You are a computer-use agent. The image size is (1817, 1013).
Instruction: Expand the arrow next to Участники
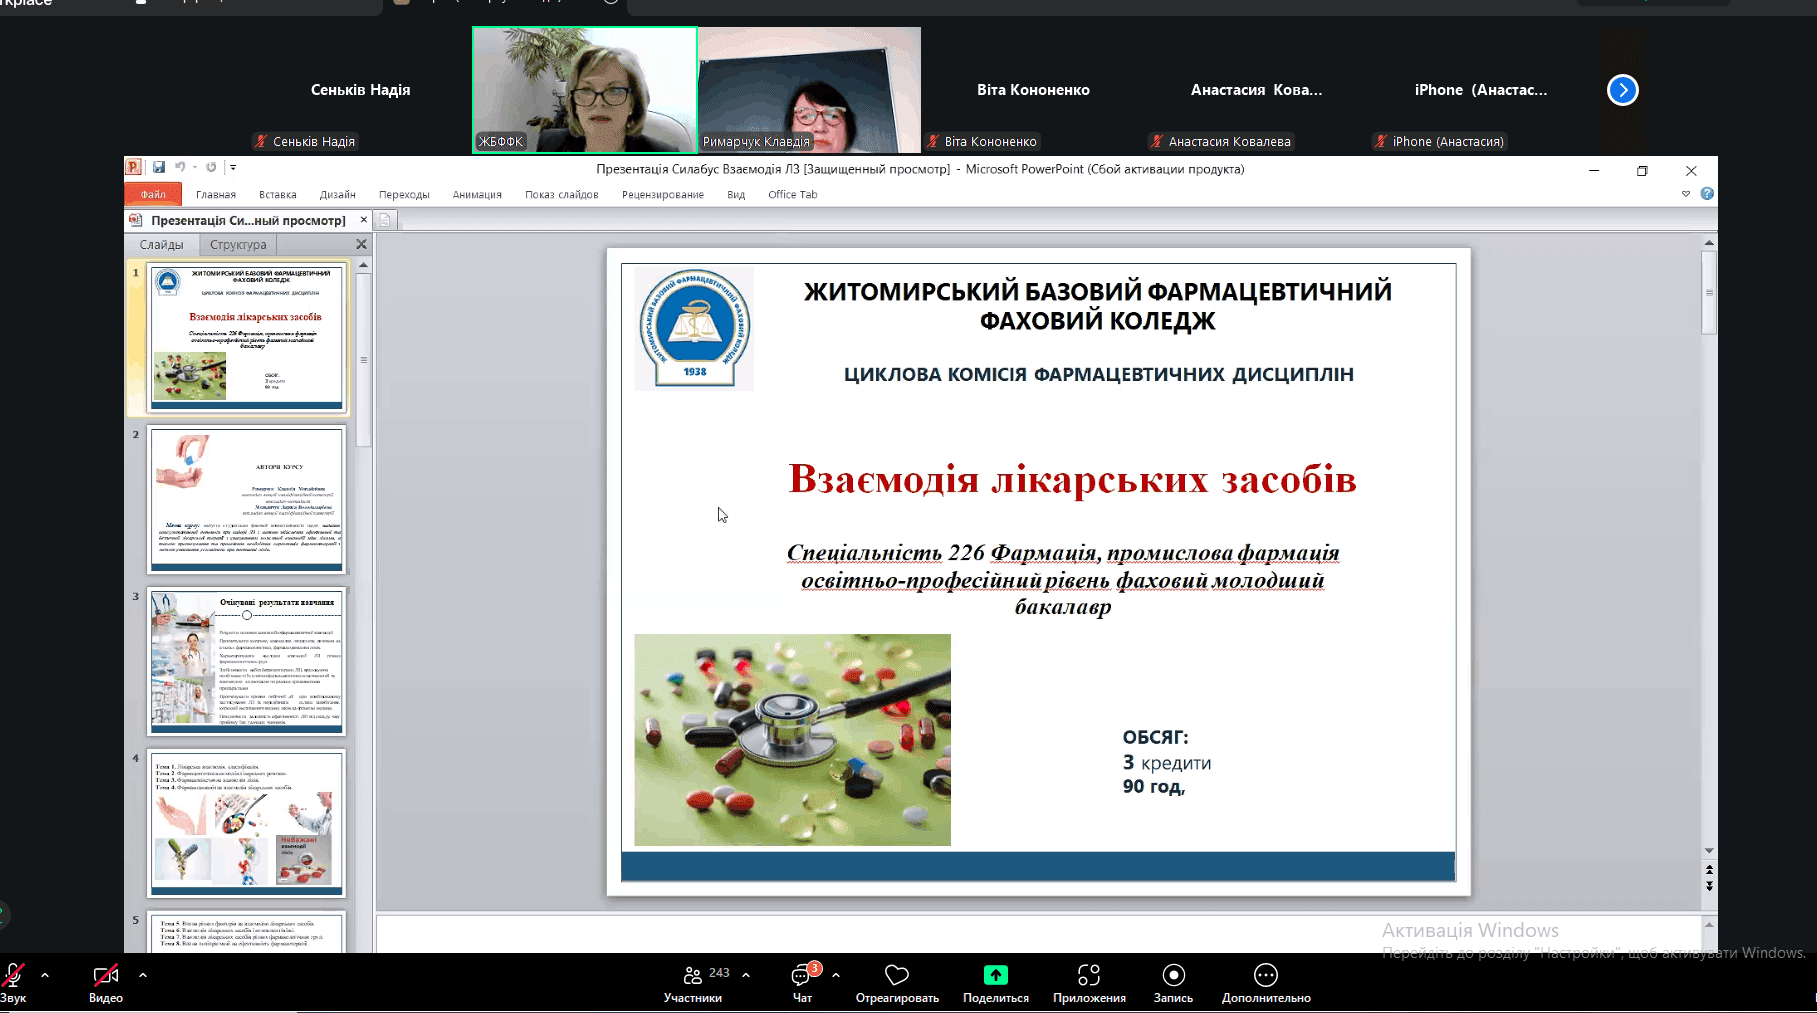pos(746,974)
